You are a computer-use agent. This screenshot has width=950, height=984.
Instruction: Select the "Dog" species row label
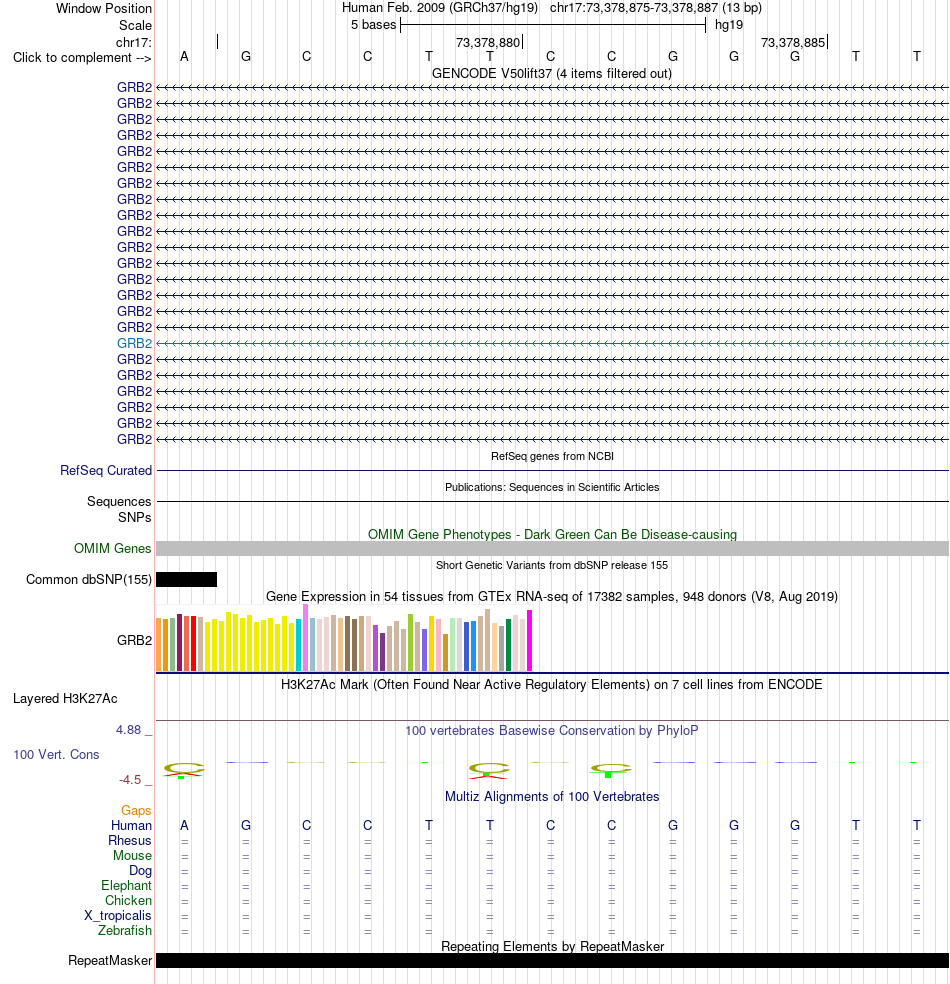(x=141, y=870)
